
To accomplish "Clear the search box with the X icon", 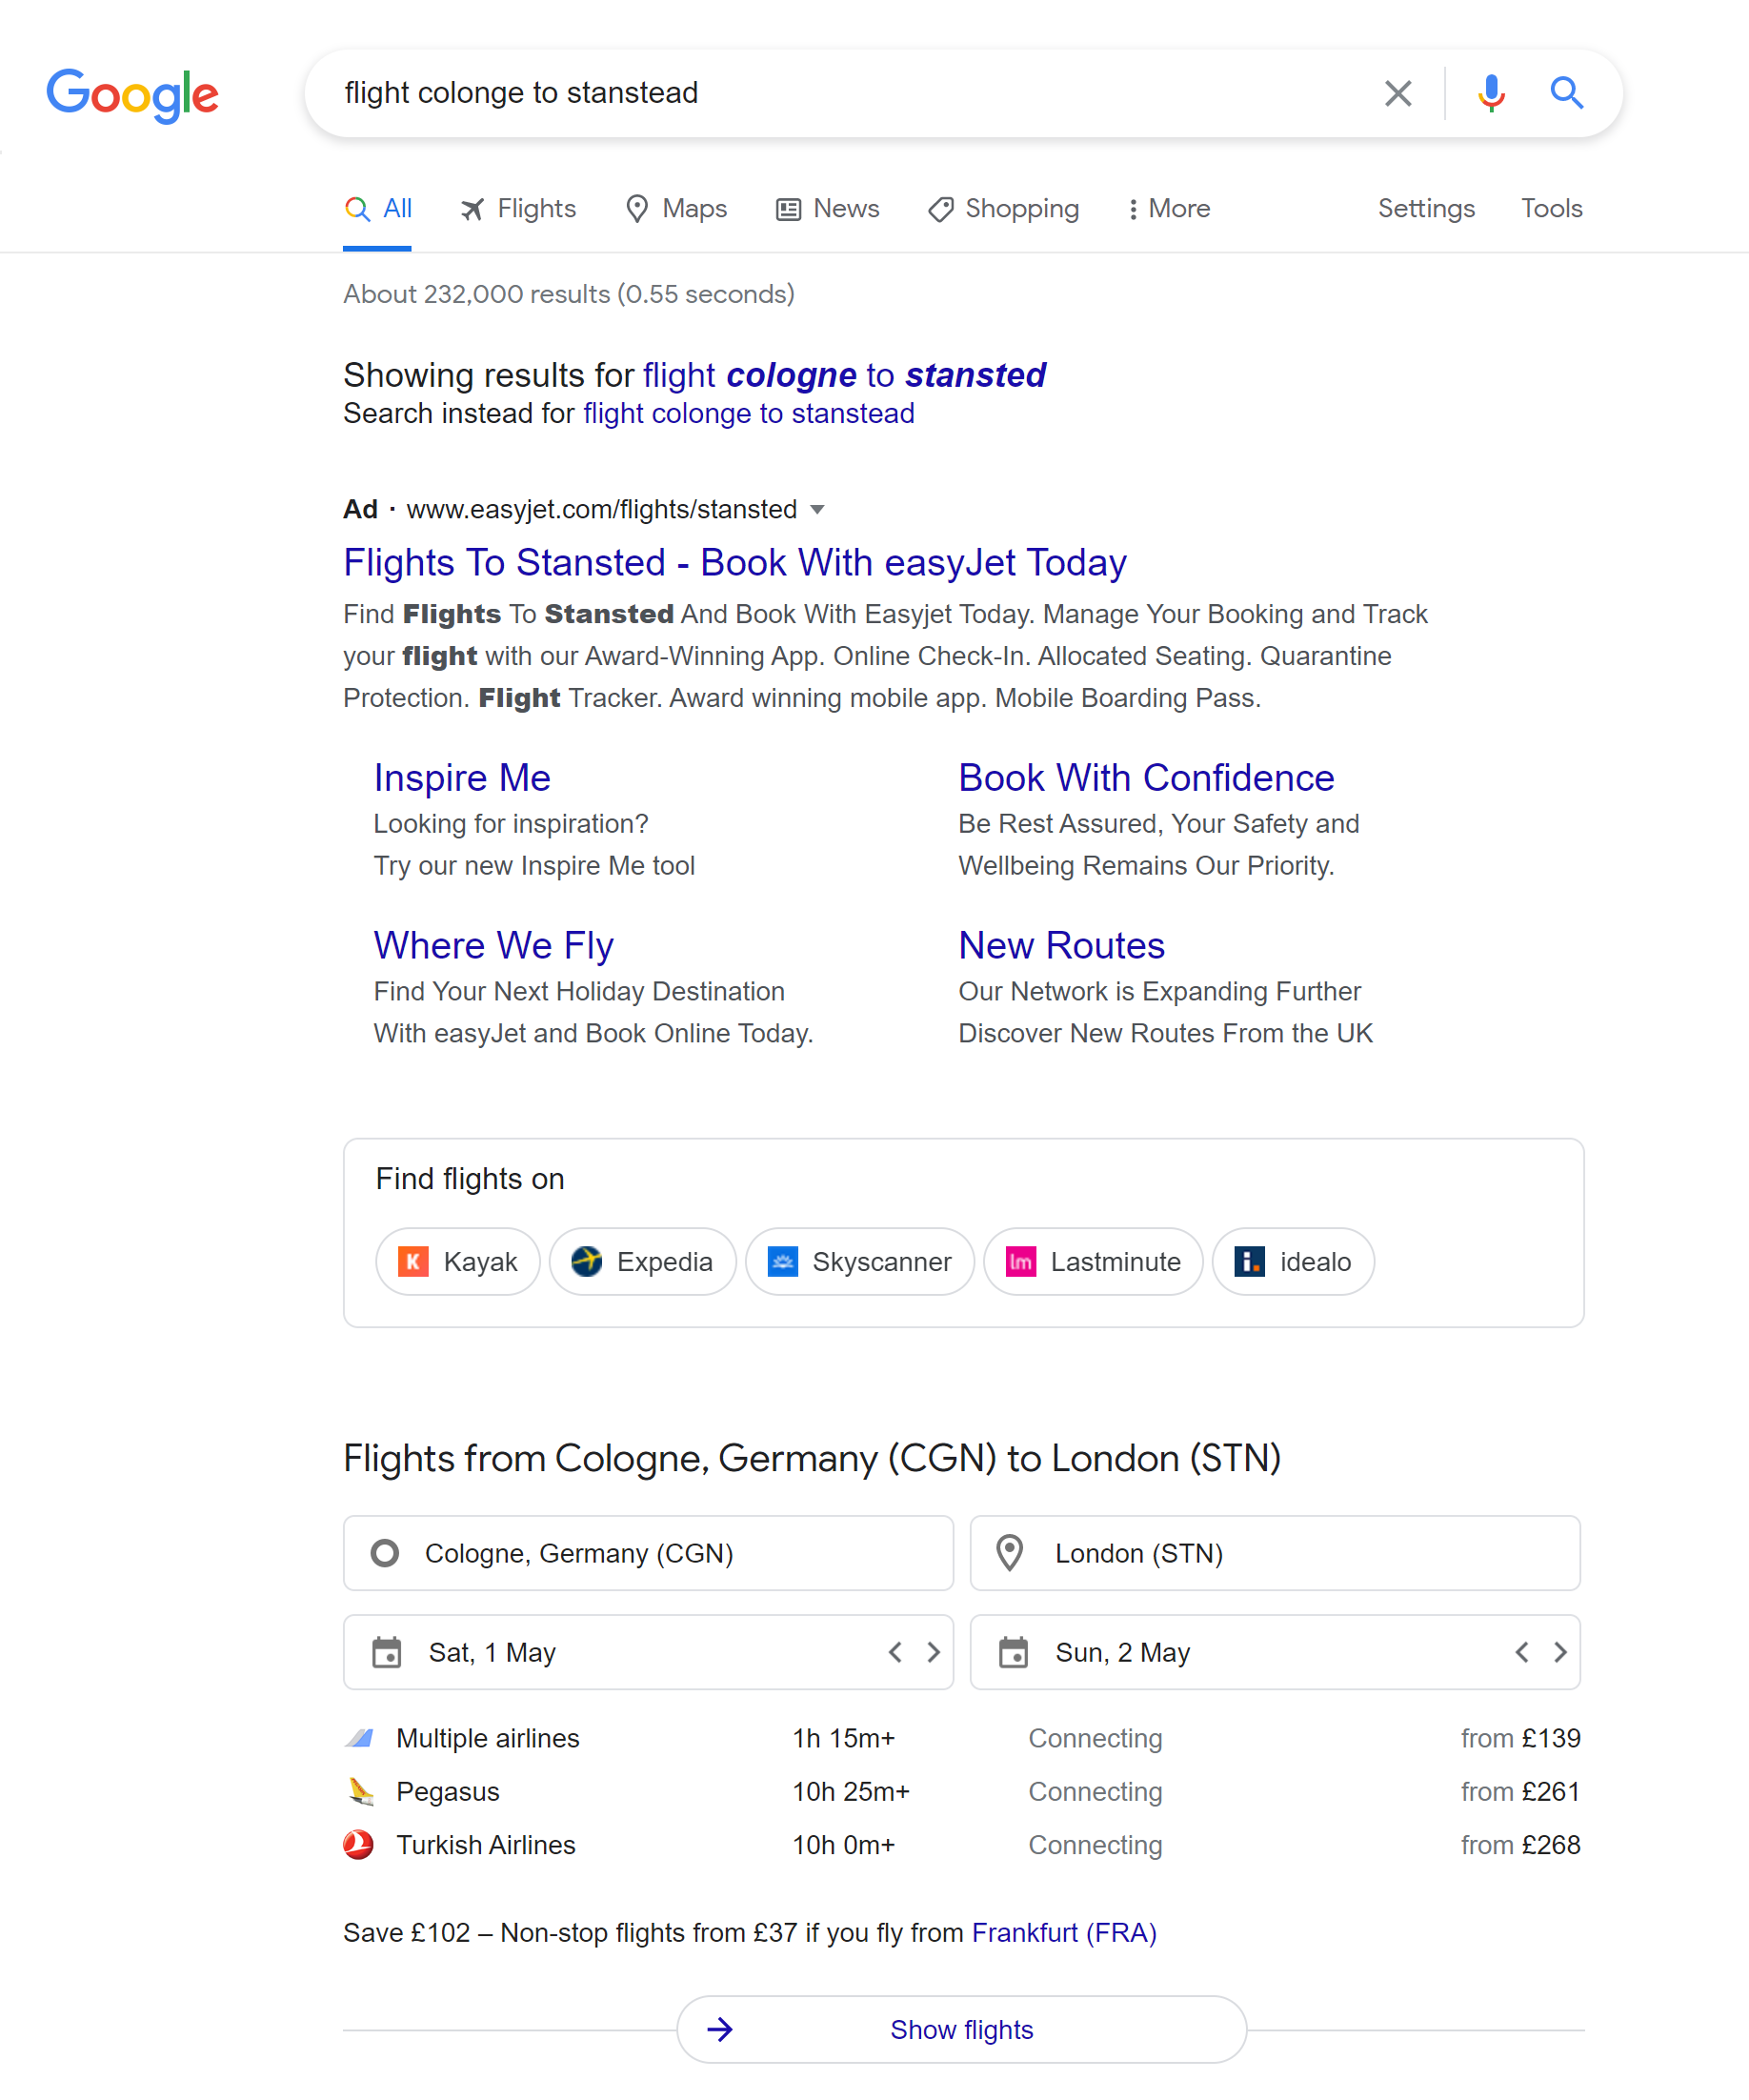I will point(1398,93).
